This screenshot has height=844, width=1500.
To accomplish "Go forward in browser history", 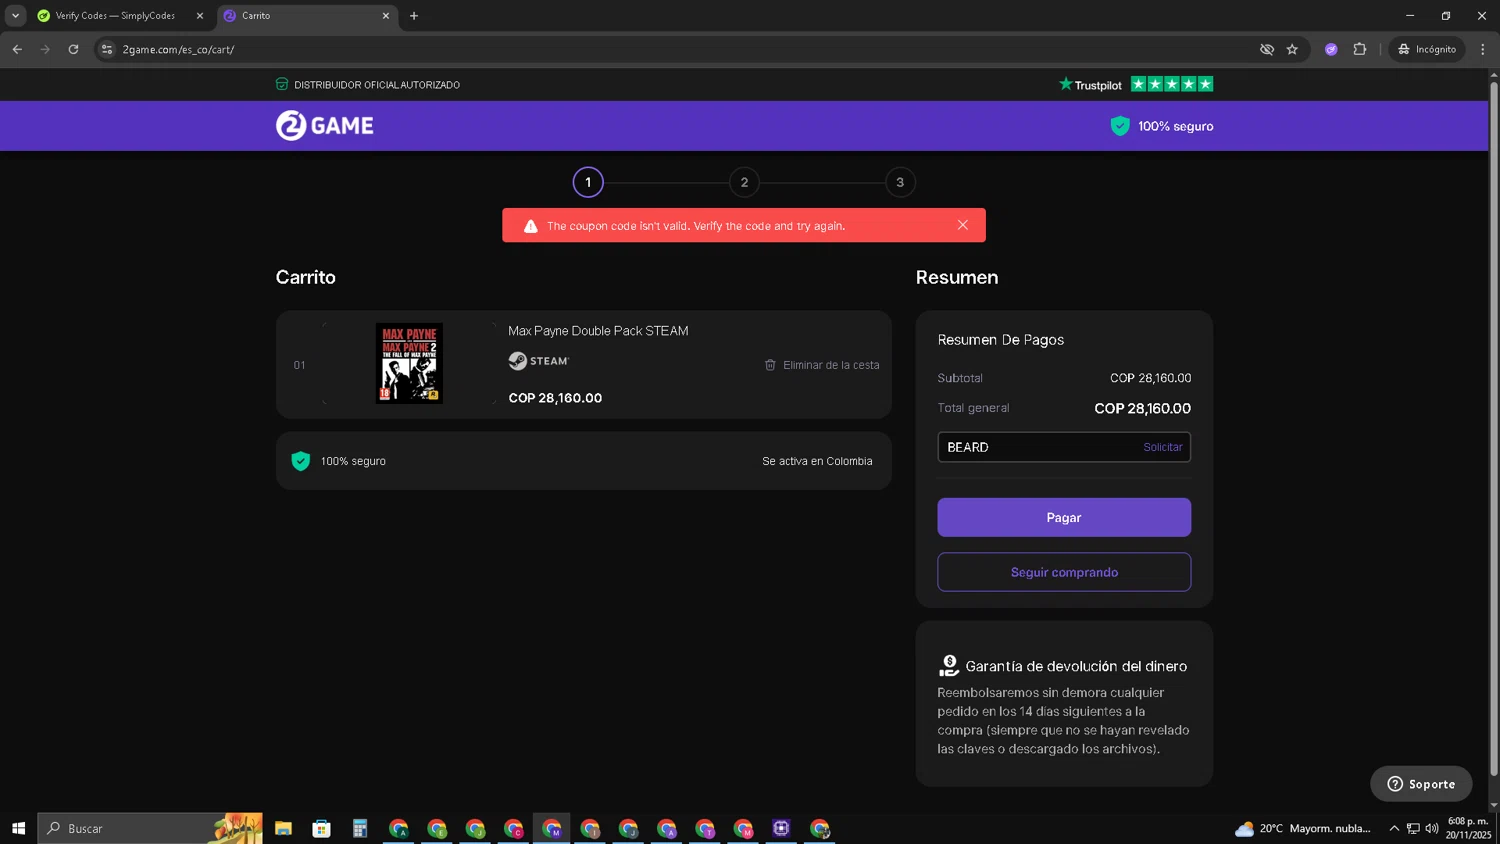I will [x=45, y=49].
